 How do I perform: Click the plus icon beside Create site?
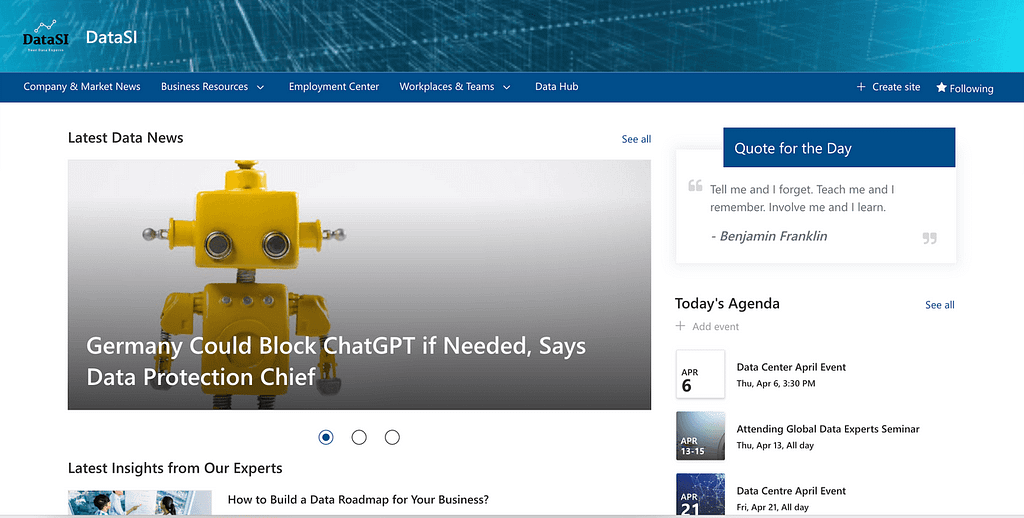861,86
